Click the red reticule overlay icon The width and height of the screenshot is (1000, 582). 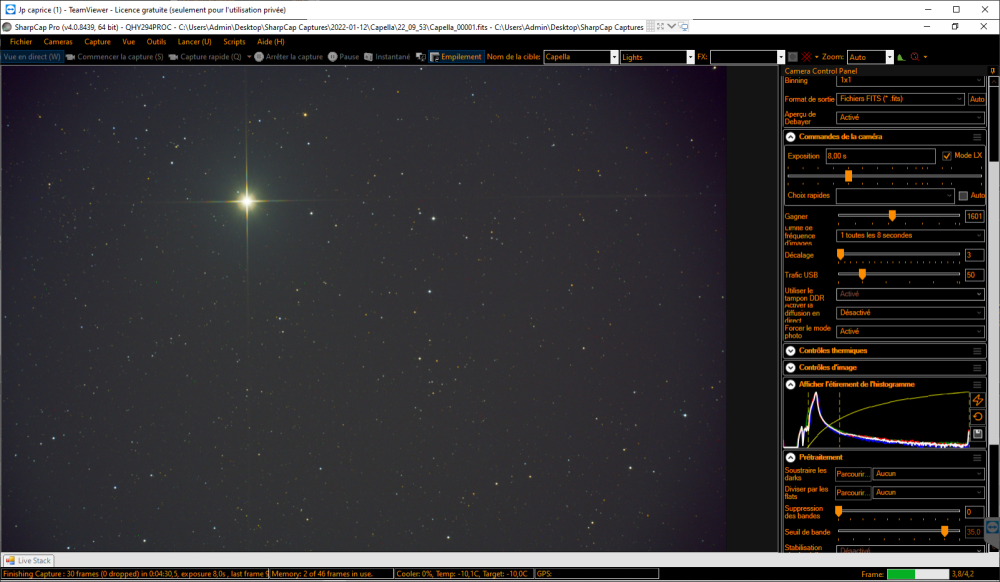tap(807, 57)
